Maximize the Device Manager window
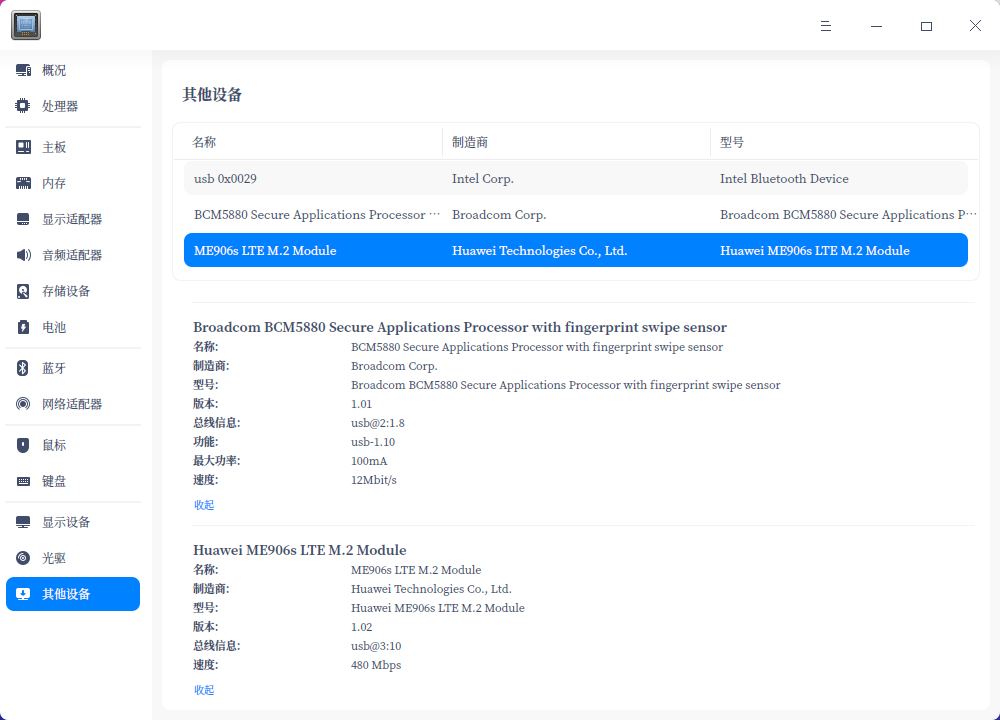Image resolution: width=1000 pixels, height=720 pixels. point(926,26)
